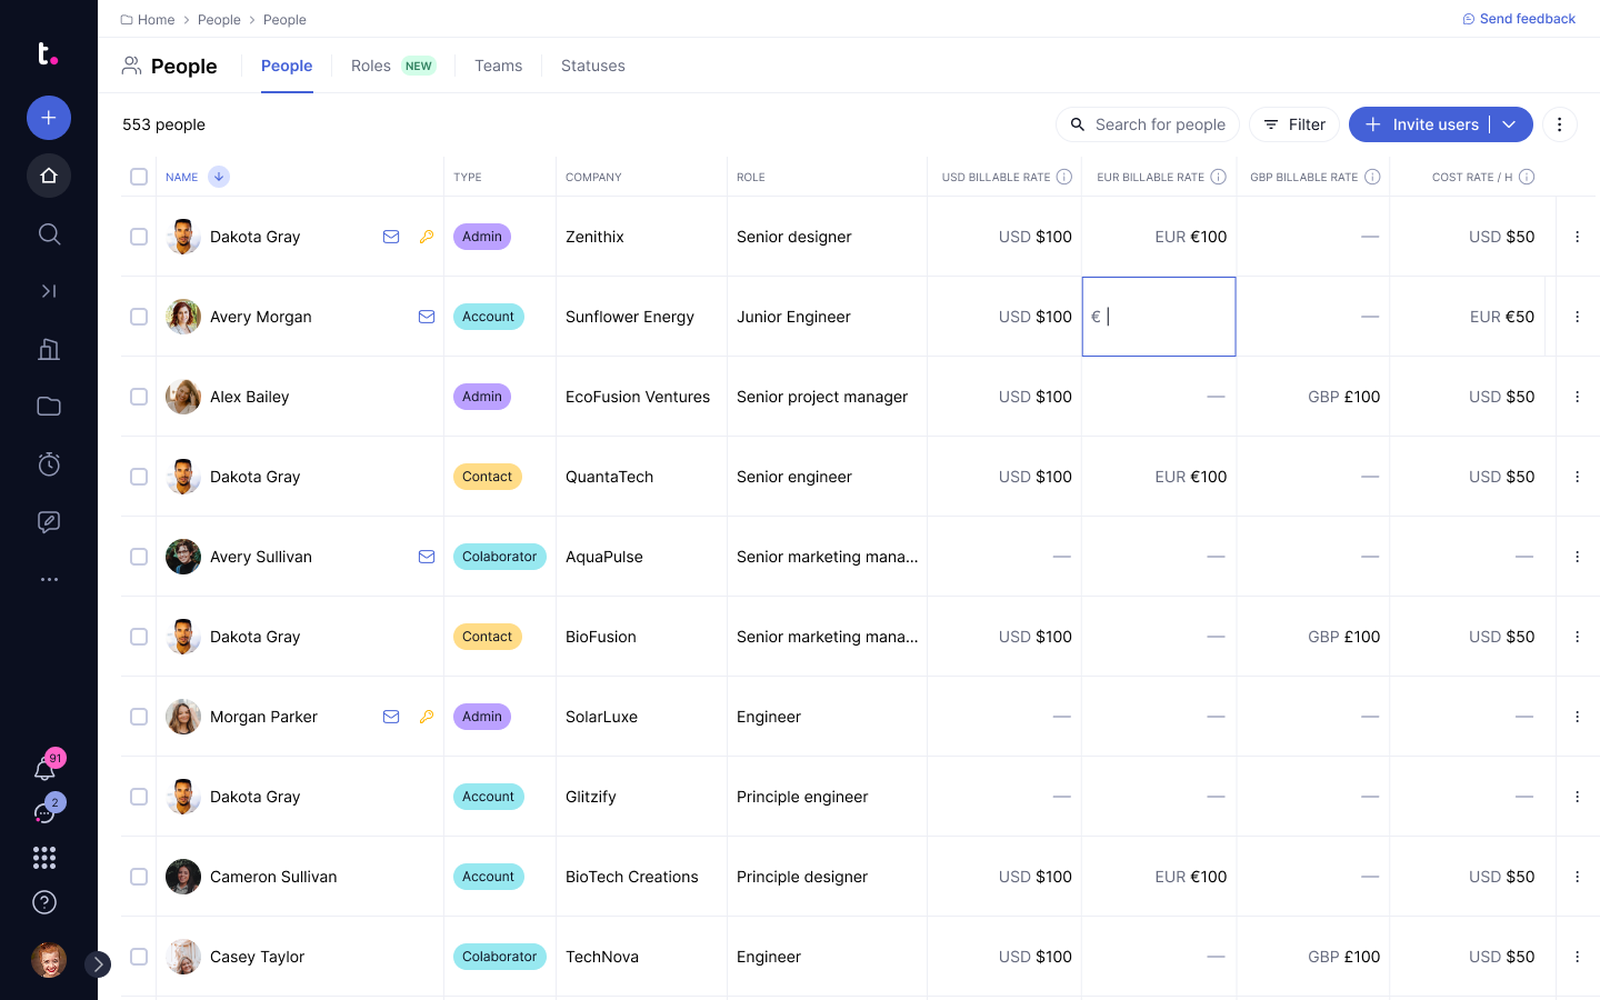The height and width of the screenshot is (1000, 1600).
Task: Switch to the Roles tab
Action: pyautogui.click(x=371, y=66)
